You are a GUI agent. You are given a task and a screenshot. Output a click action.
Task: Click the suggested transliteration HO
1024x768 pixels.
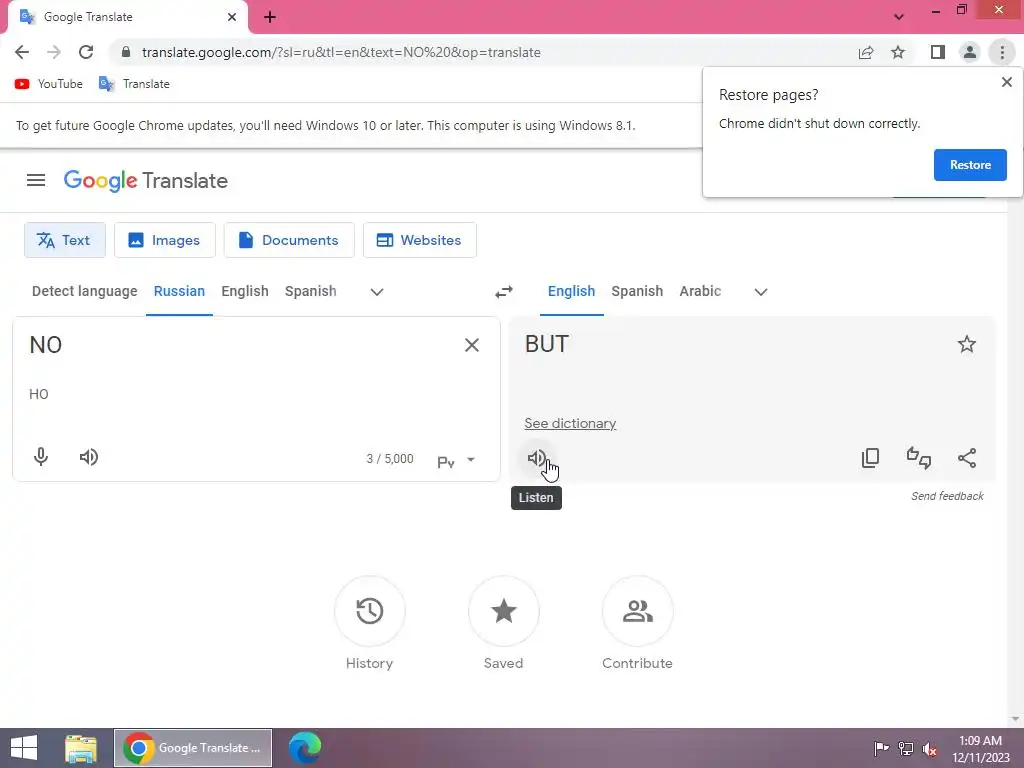click(39, 394)
